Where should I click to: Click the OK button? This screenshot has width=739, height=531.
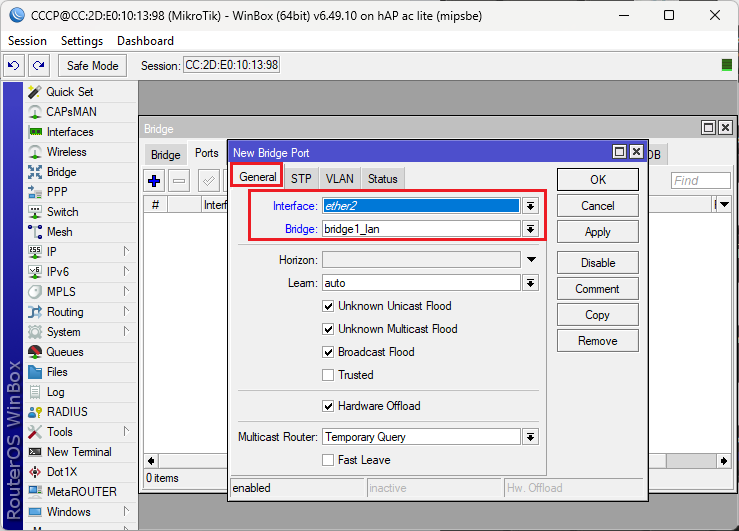(598, 180)
